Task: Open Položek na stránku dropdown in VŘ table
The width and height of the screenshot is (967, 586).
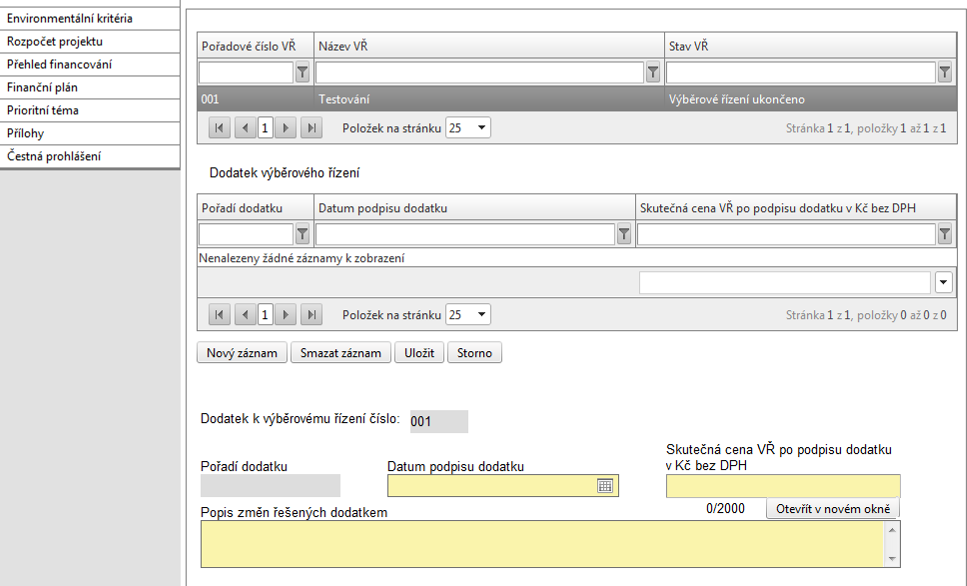Action: point(468,128)
